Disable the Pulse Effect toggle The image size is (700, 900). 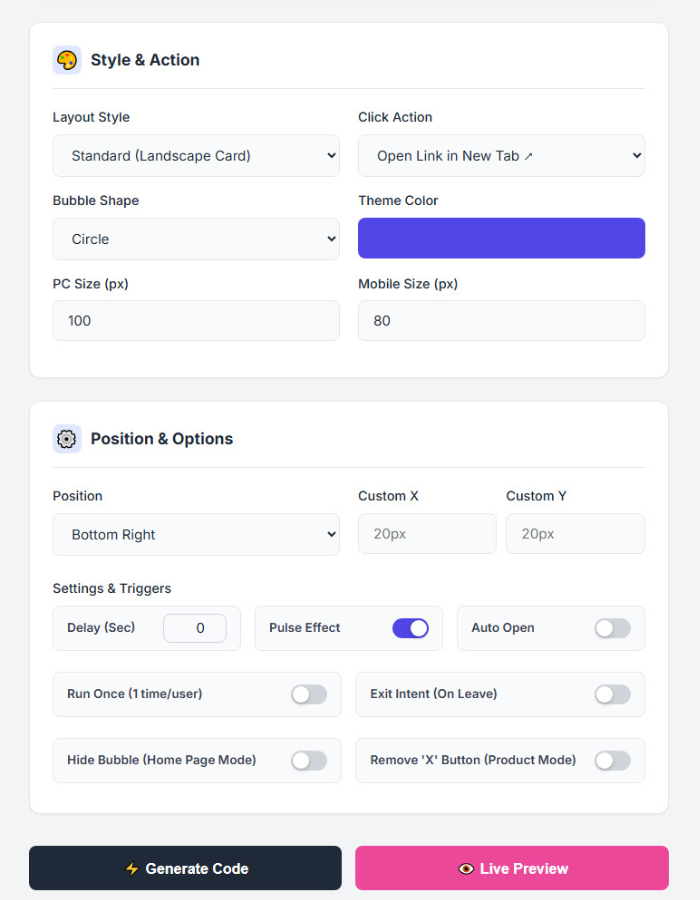[410, 628]
